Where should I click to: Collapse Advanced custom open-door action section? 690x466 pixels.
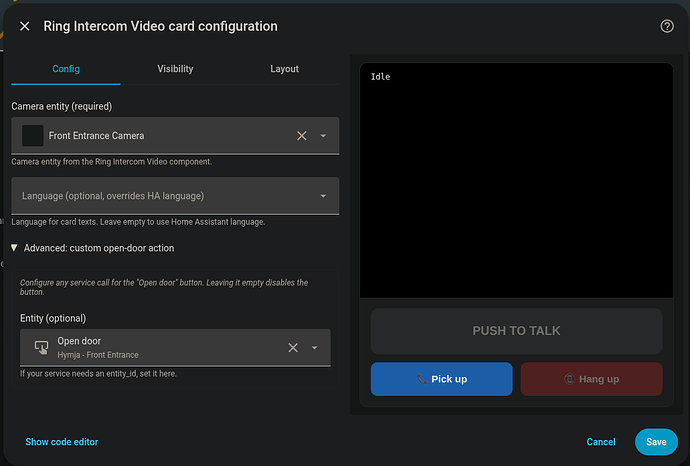[93, 248]
